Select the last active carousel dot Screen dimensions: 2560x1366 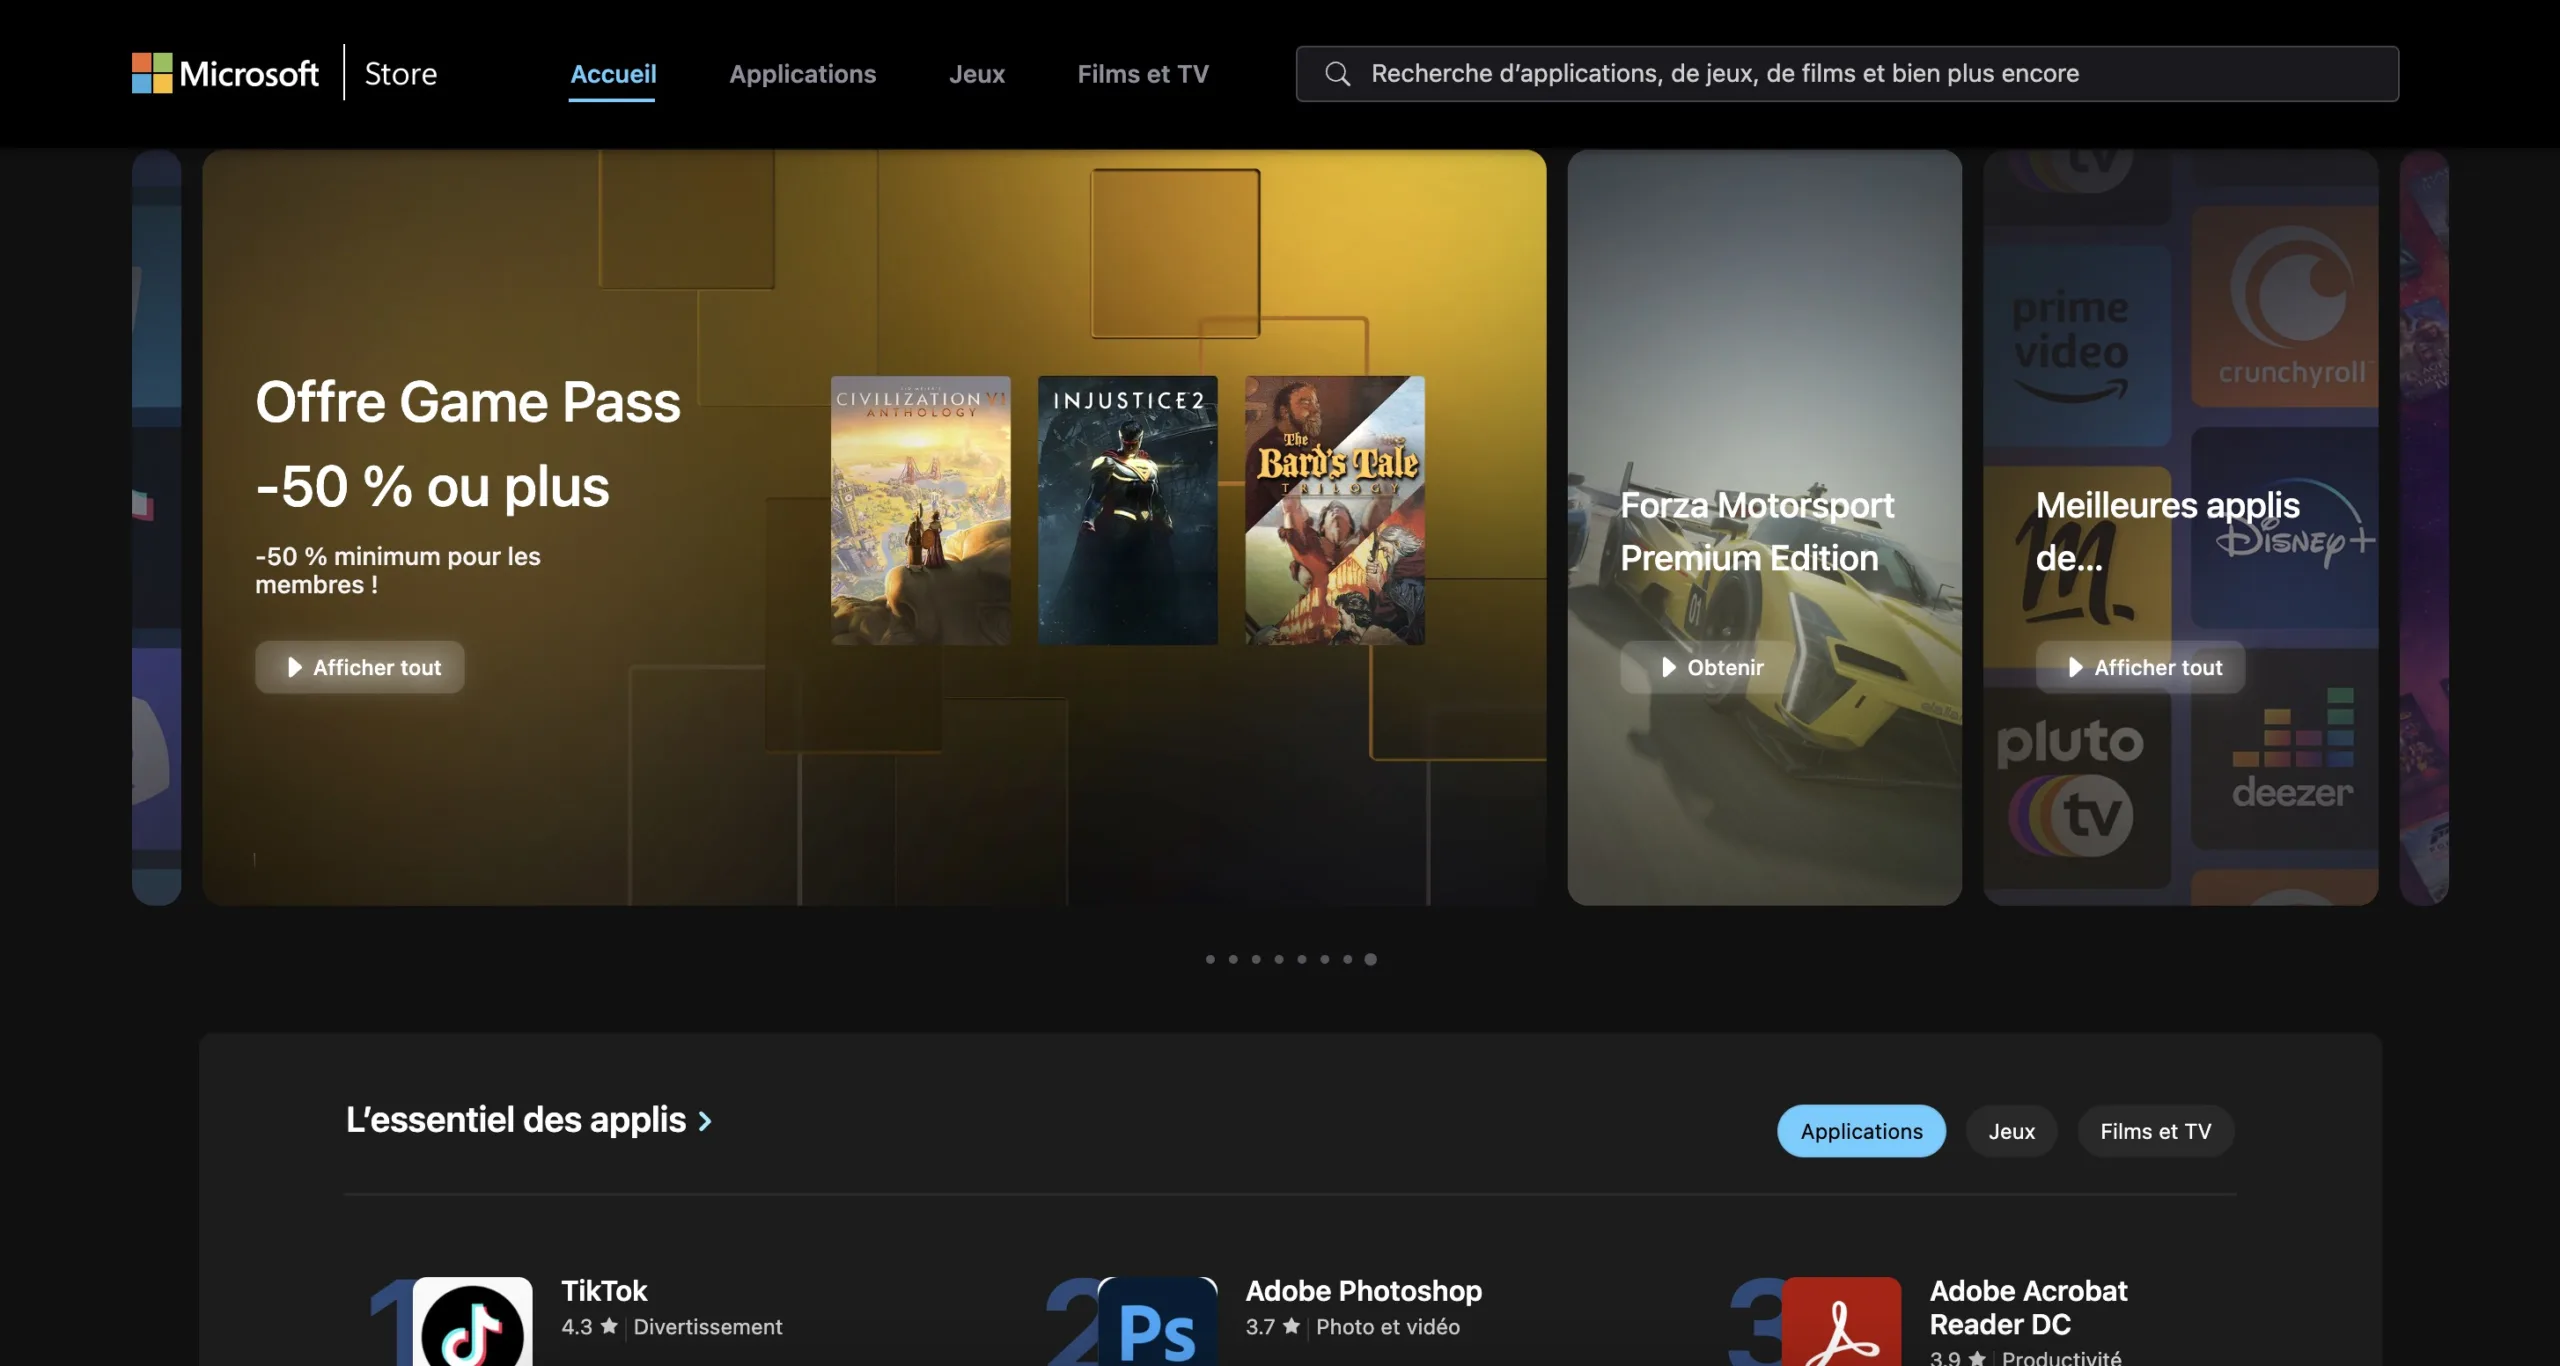(1371, 959)
